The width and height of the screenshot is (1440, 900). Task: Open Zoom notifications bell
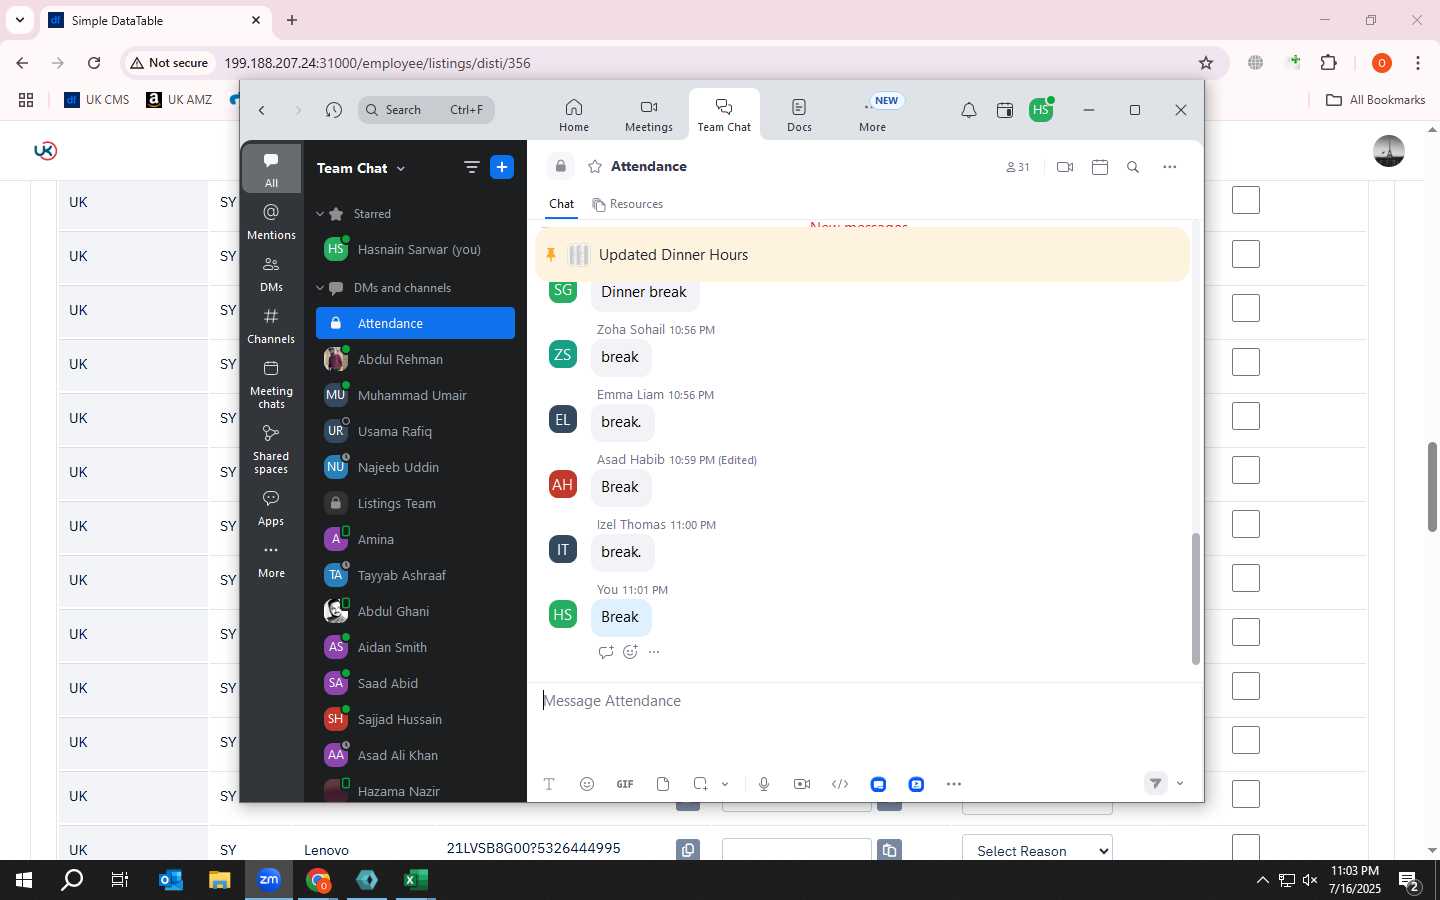pos(968,110)
